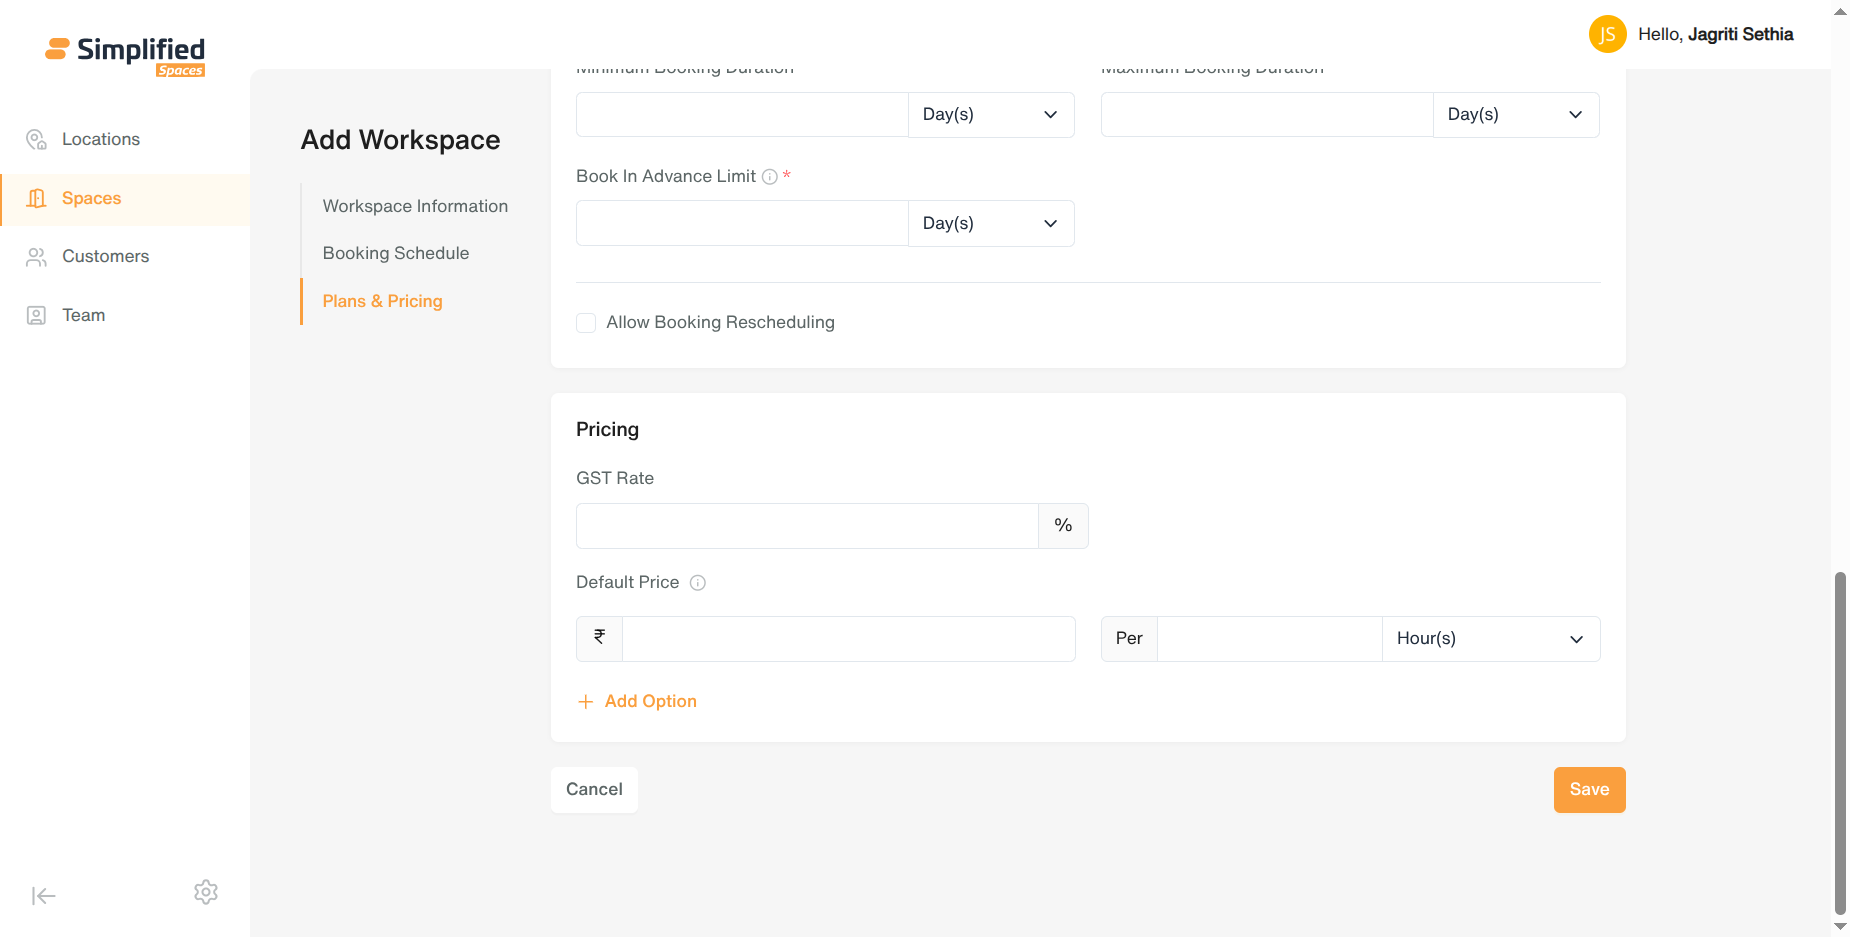This screenshot has height=937, width=1850.
Task: Click the Save button
Action: (1589, 790)
